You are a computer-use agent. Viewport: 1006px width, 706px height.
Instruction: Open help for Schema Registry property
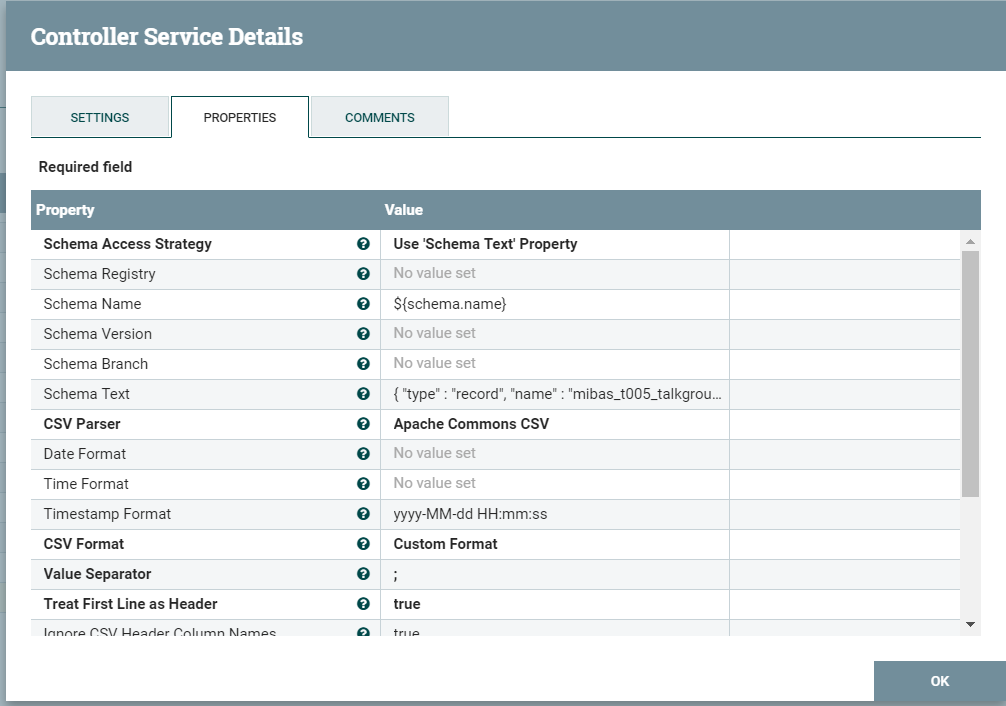(x=363, y=274)
